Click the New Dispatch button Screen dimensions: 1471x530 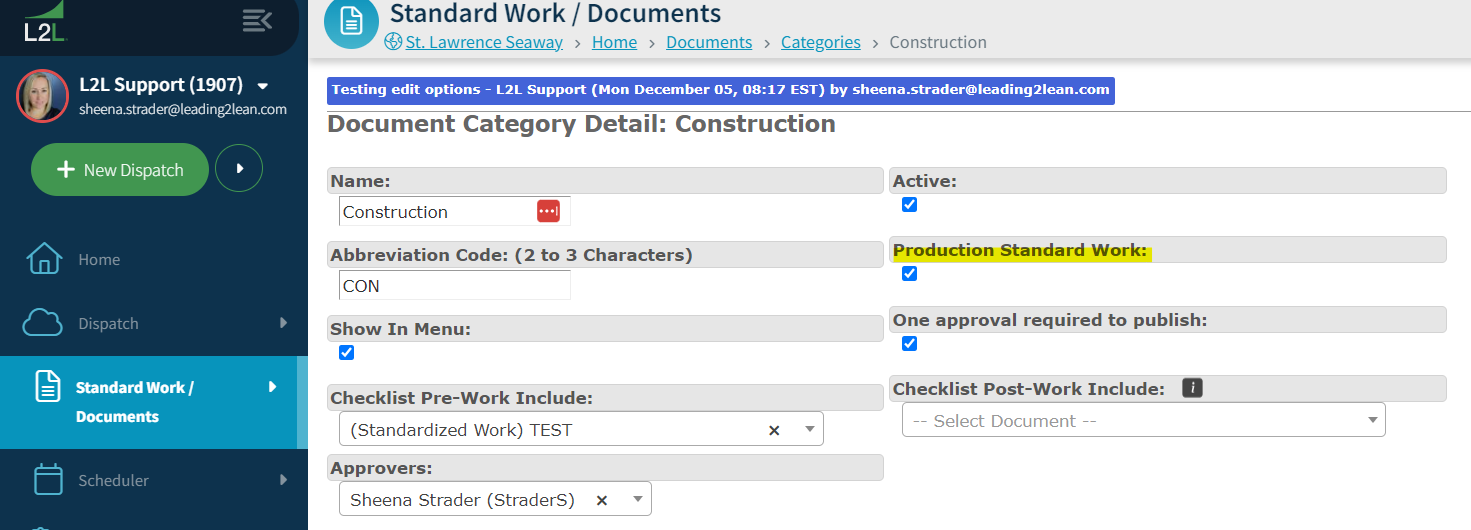click(120, 170)
